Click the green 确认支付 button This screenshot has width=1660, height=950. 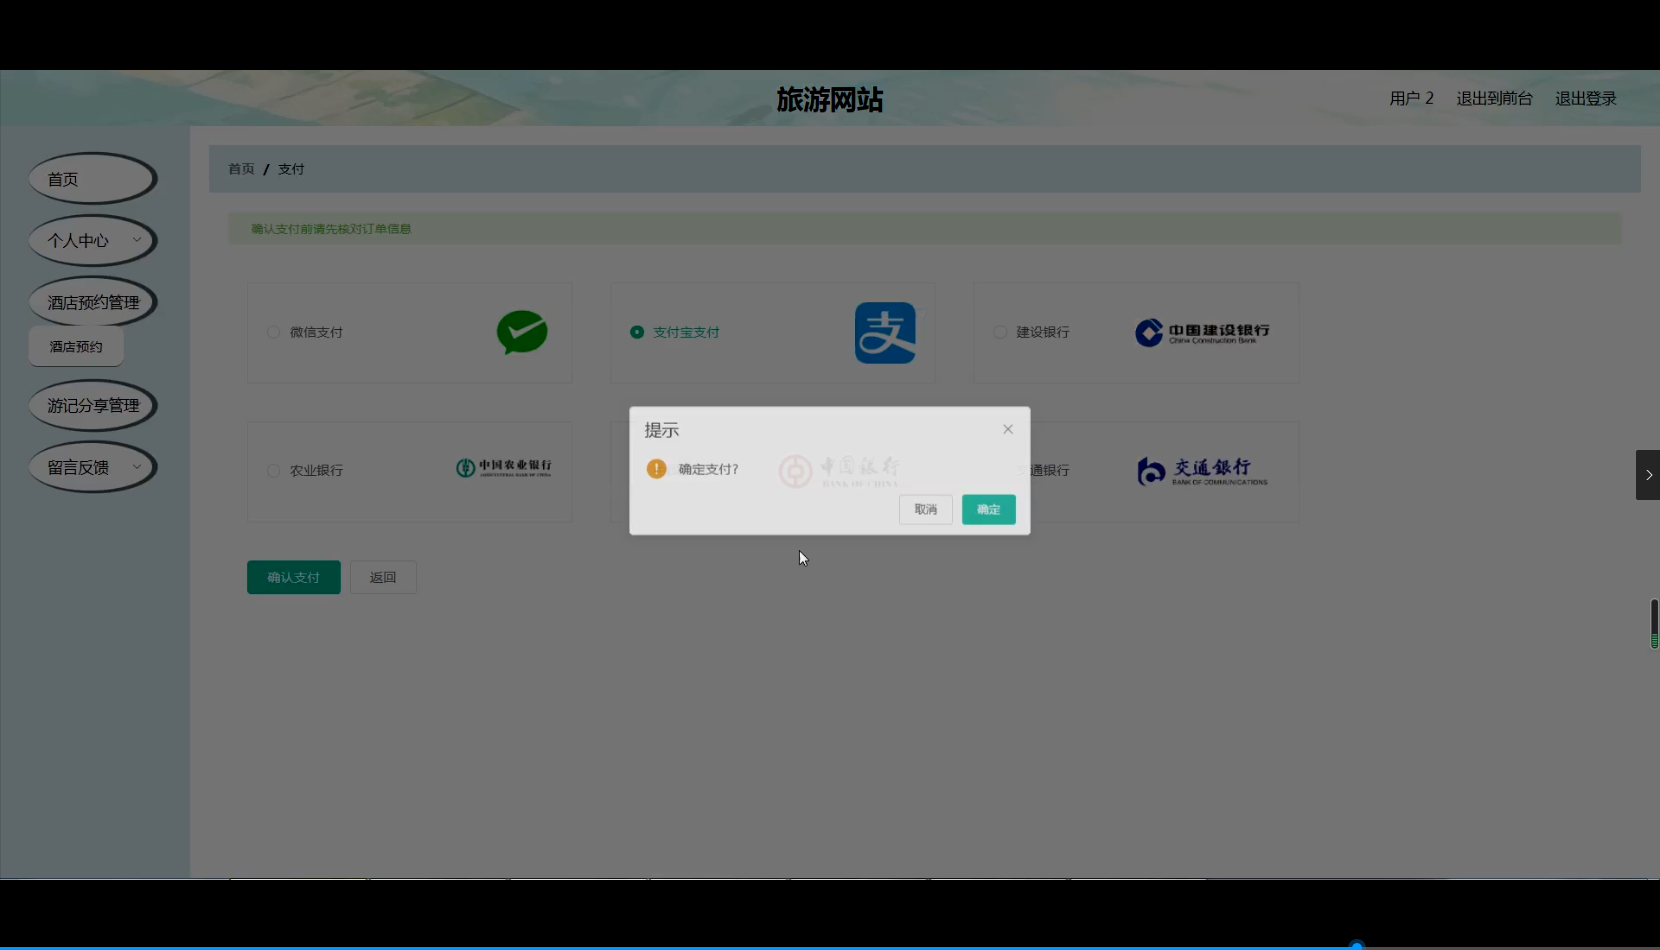pos(294,577)
